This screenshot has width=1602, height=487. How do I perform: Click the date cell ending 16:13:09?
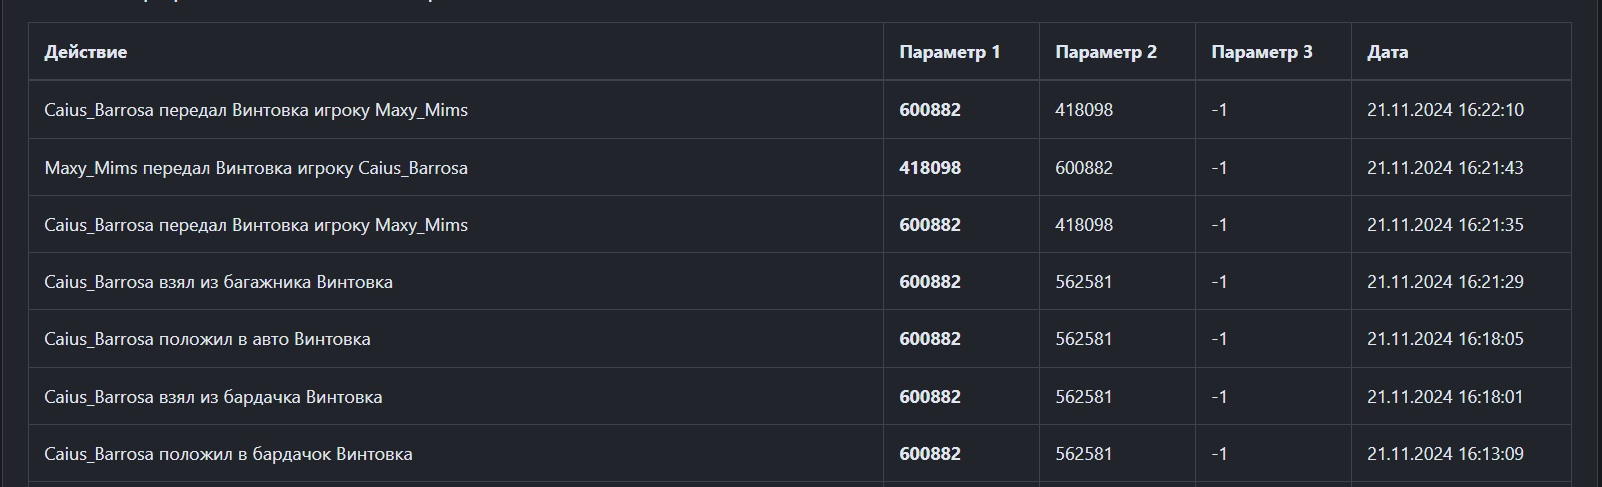(x=1445, y=454)
